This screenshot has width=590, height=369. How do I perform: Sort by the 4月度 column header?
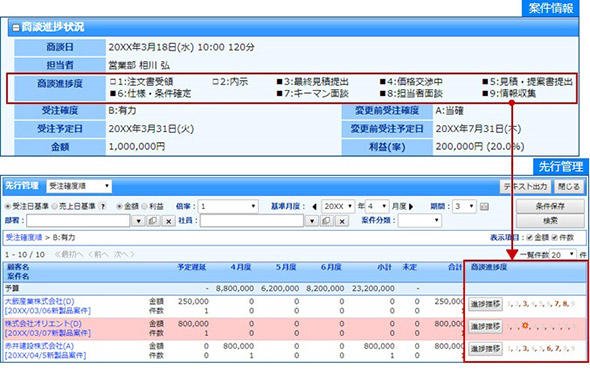click(x=241, y=267)
